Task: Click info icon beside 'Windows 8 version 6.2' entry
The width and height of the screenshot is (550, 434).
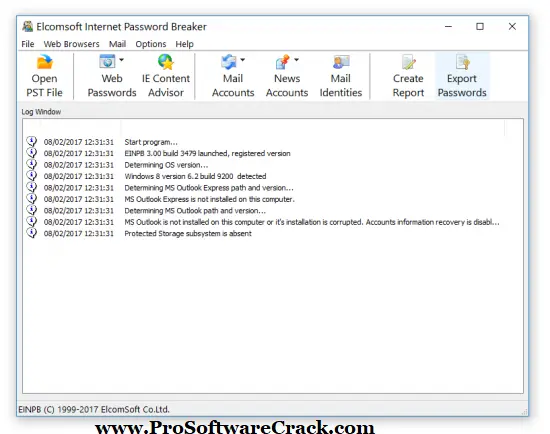Action: (32, 176)
